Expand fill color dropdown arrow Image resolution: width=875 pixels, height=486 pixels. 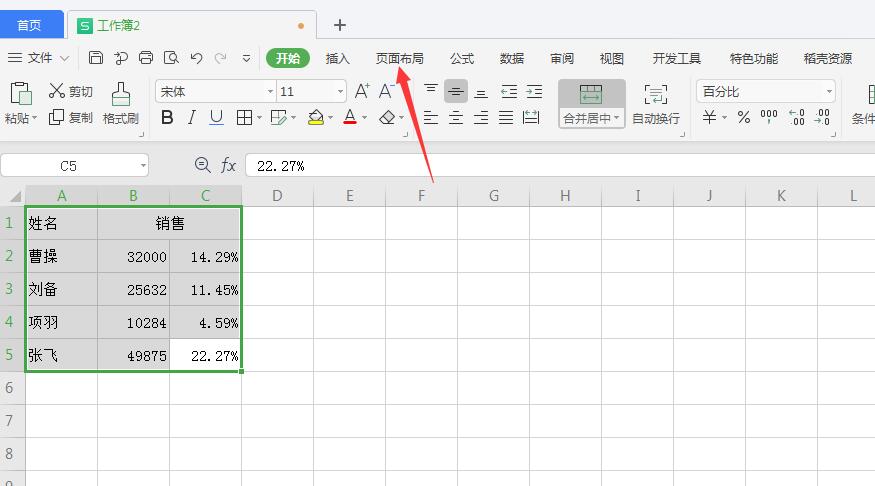tap(330, 118)
